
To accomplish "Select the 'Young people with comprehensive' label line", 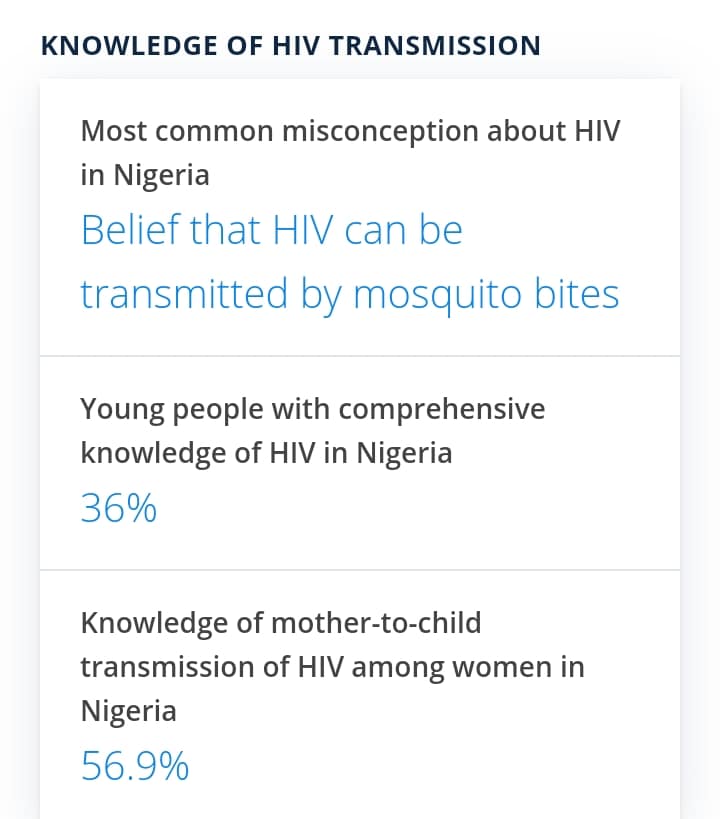I will click(312, 408).
